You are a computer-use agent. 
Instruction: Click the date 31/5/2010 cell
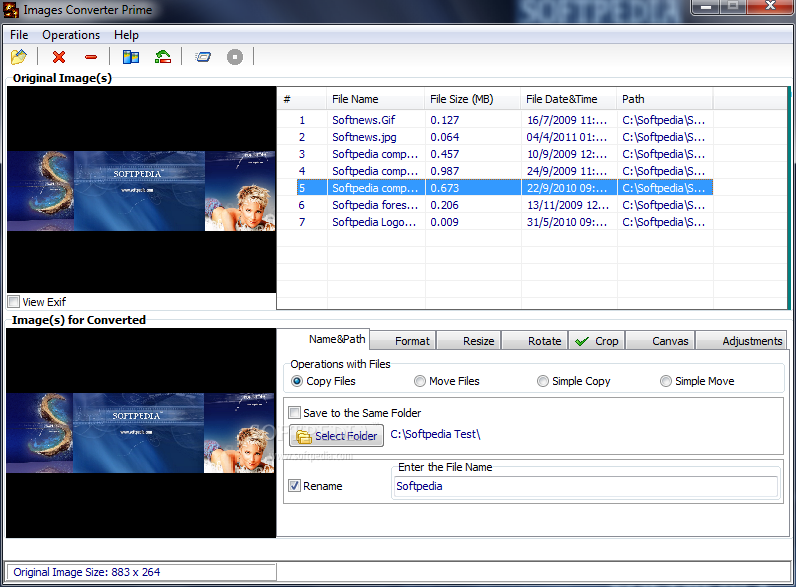[x=567, y=222]
